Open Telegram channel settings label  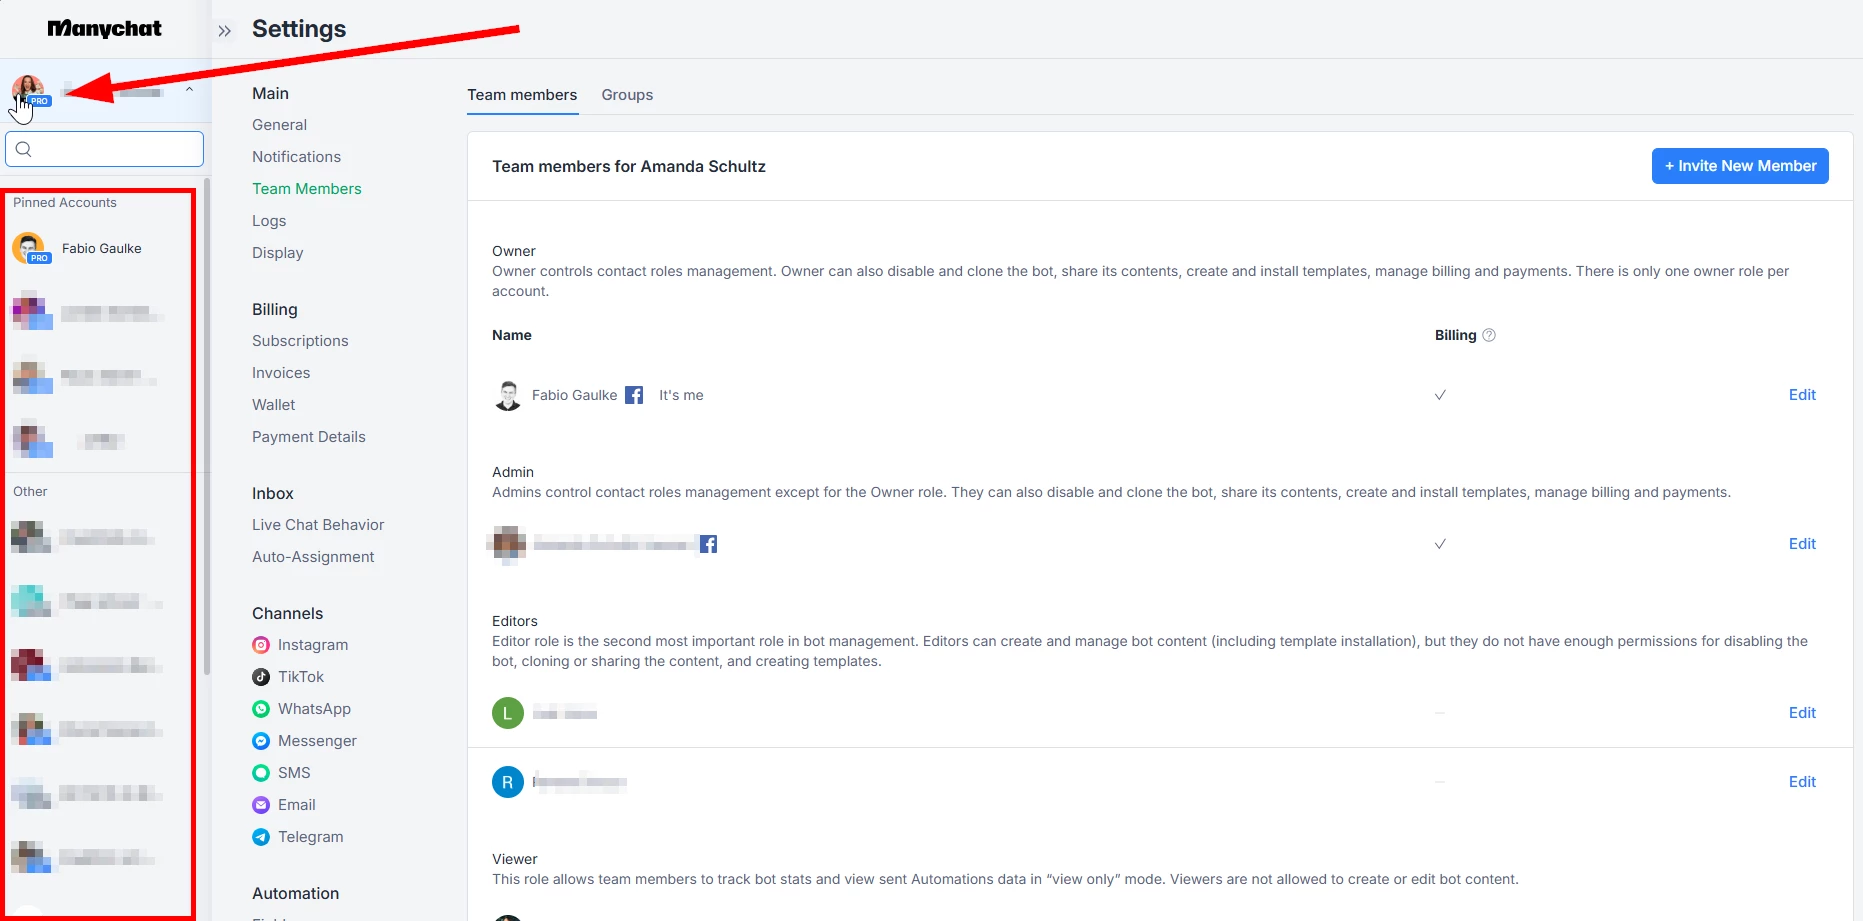(x=310, y=837)
